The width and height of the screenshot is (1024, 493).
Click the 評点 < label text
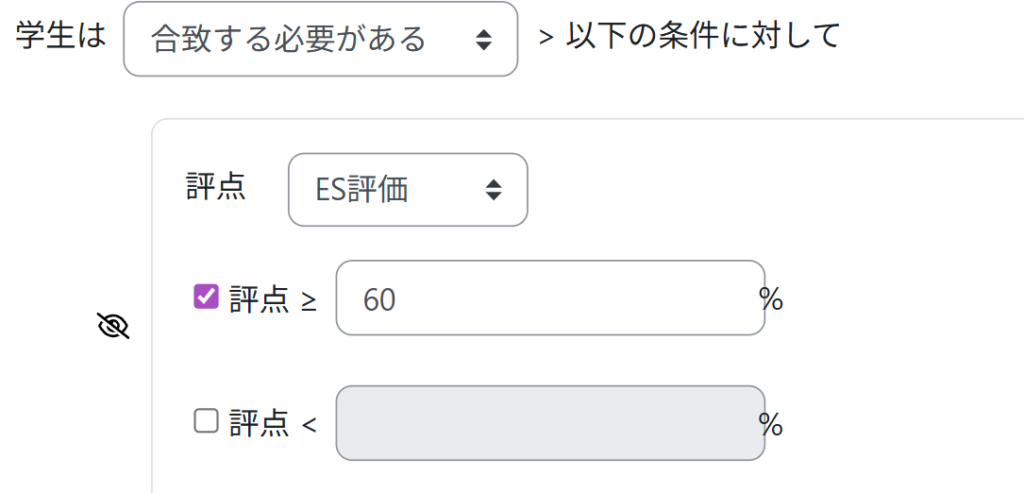(x=259, y=424)
